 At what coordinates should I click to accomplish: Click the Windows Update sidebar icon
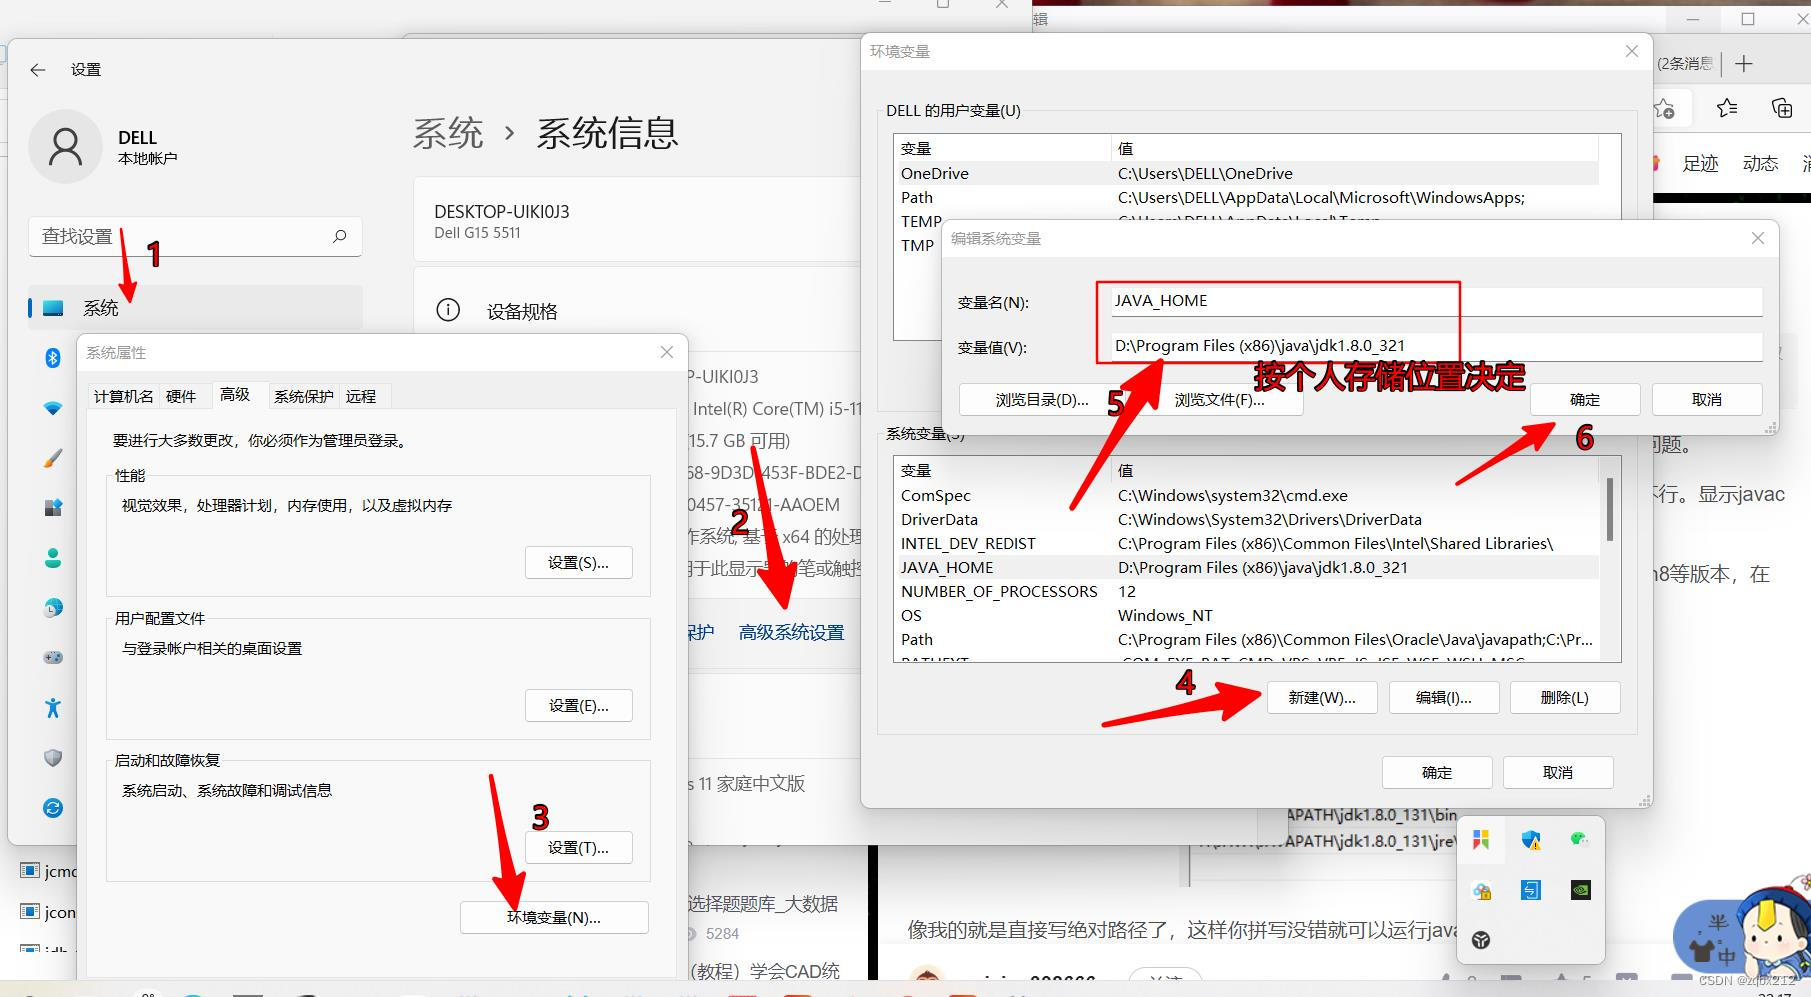coord(52,807)
